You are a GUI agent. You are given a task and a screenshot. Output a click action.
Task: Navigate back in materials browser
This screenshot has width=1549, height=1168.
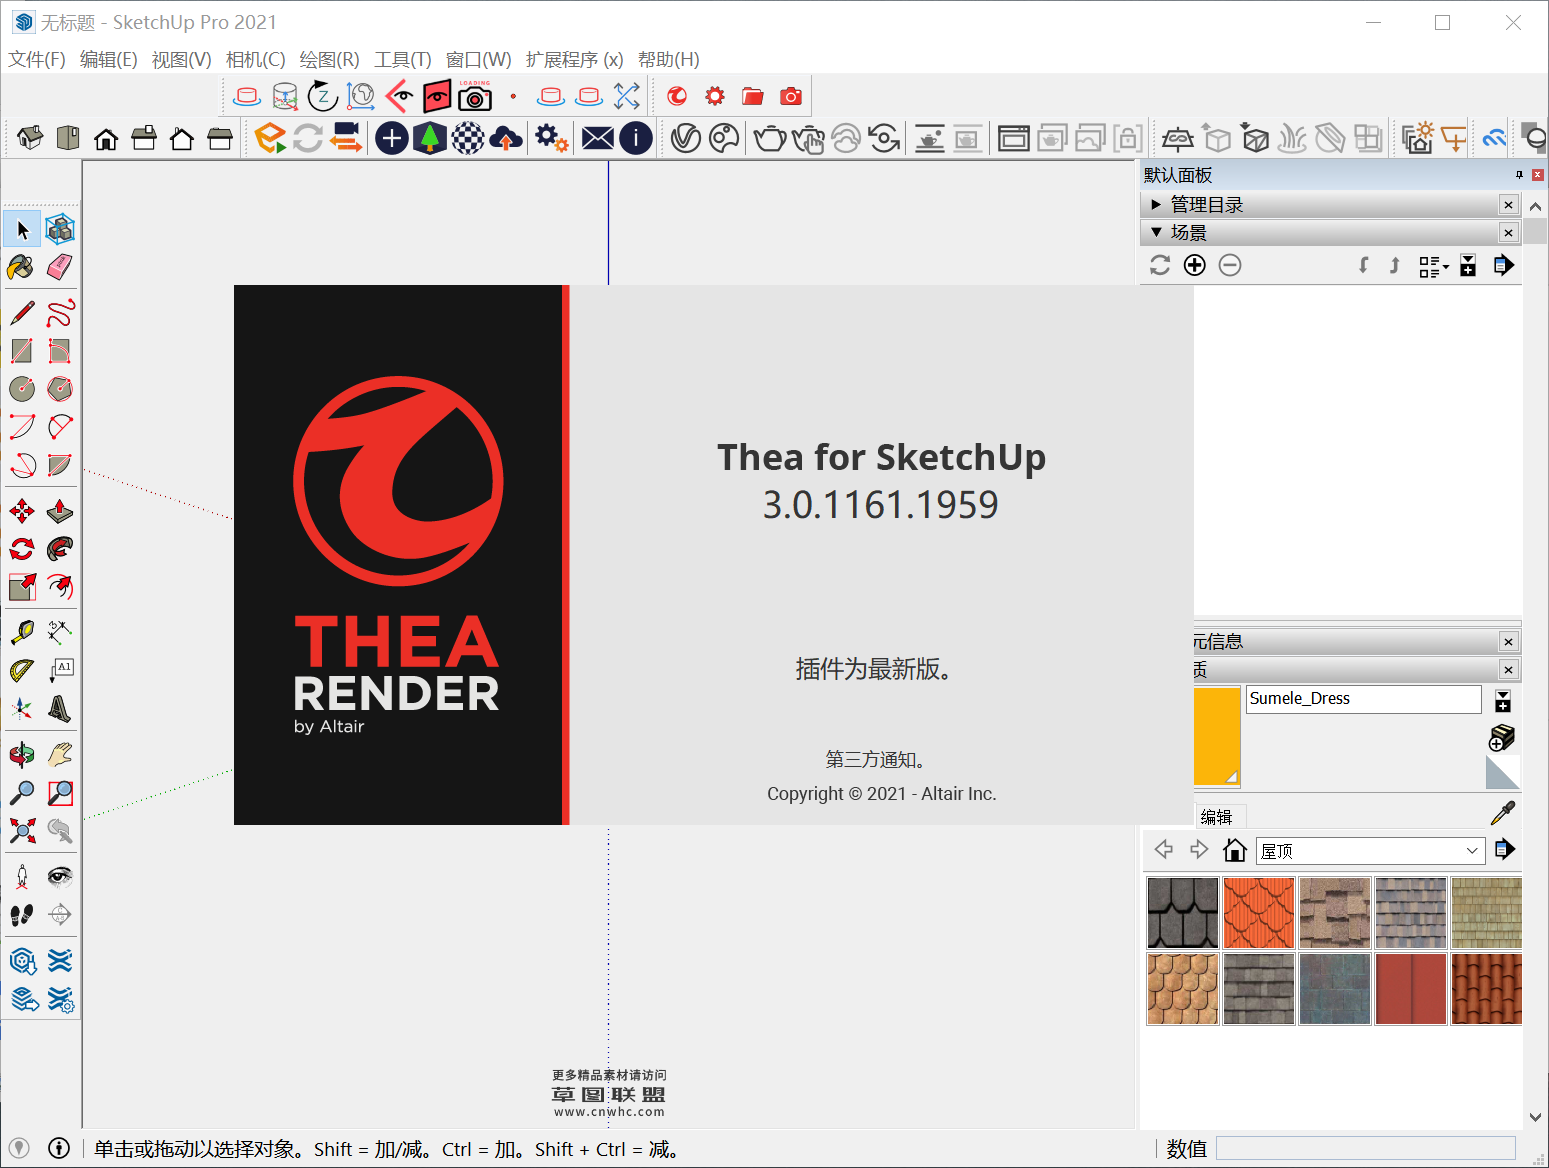tap(1164, 850)
